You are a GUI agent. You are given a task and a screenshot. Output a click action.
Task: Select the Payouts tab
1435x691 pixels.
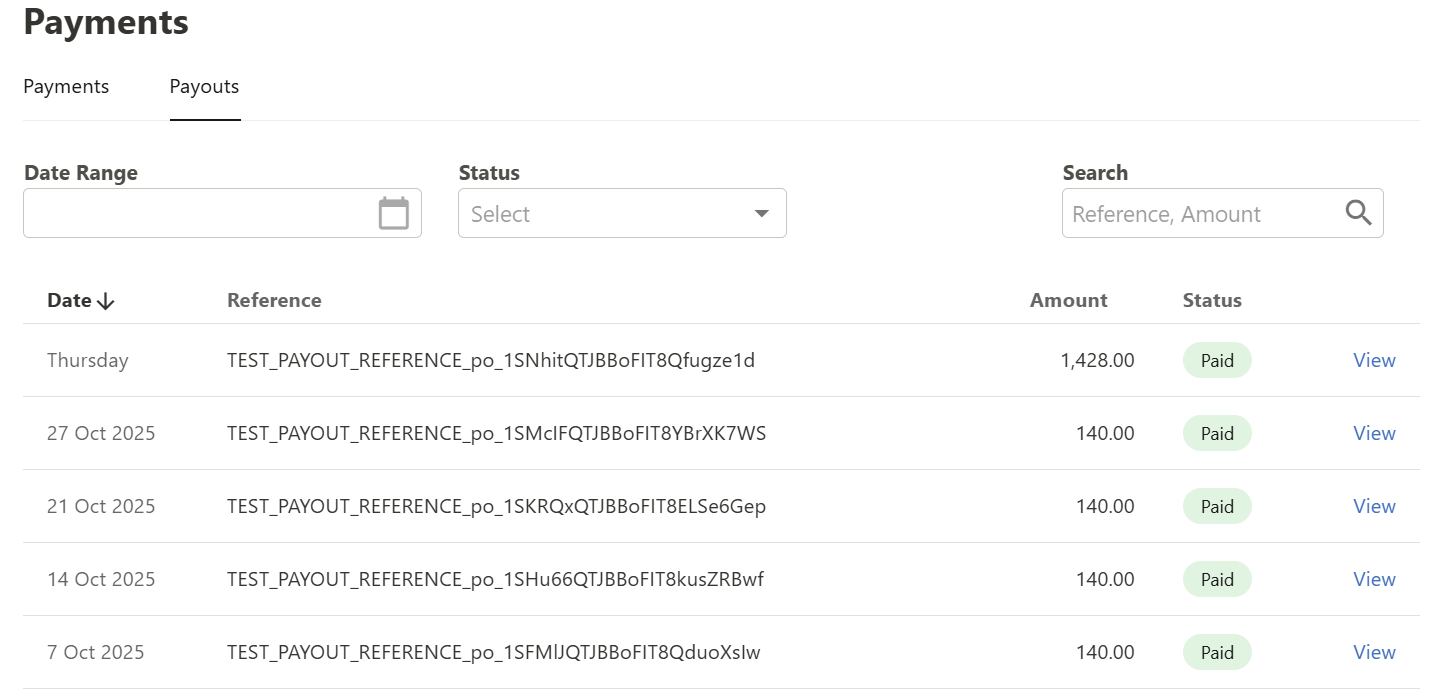pos(204,87)
